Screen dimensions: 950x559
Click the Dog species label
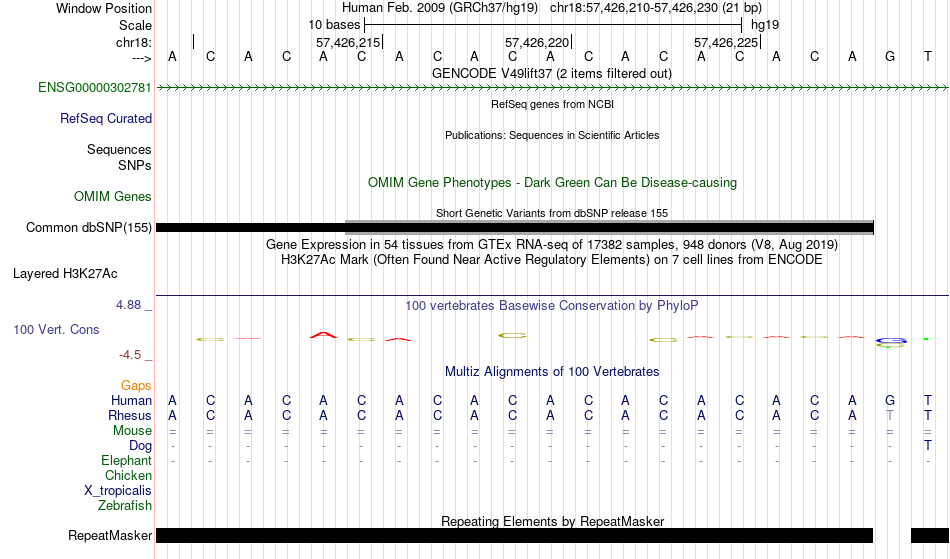click(x=141, y=446)
